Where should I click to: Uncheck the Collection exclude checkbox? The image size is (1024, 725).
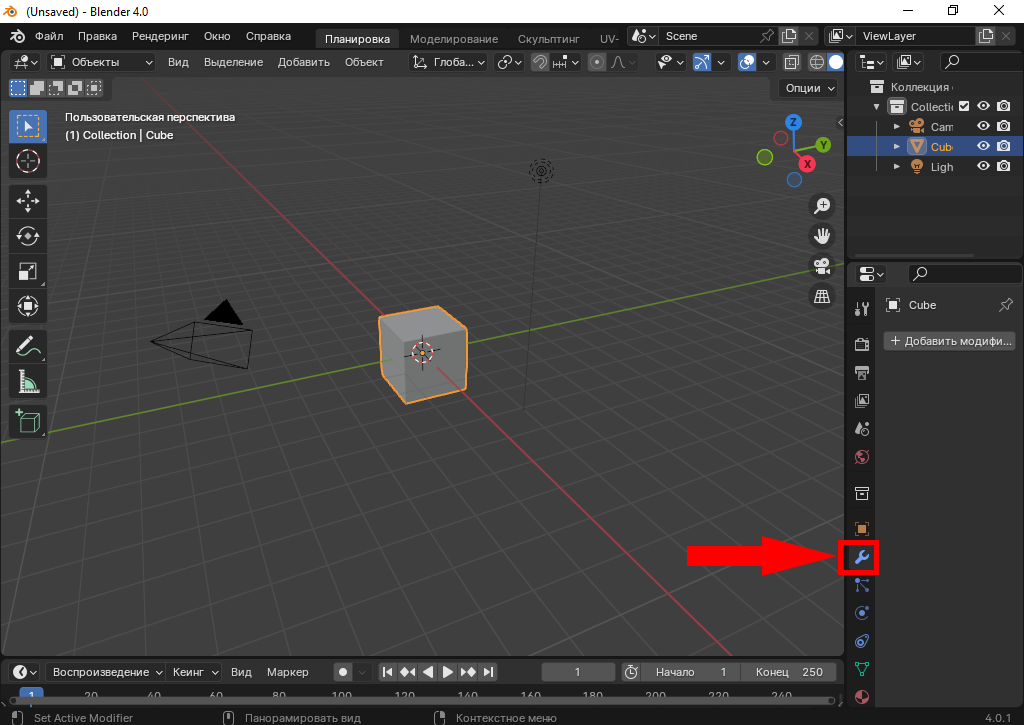click(x=964, y=106)
